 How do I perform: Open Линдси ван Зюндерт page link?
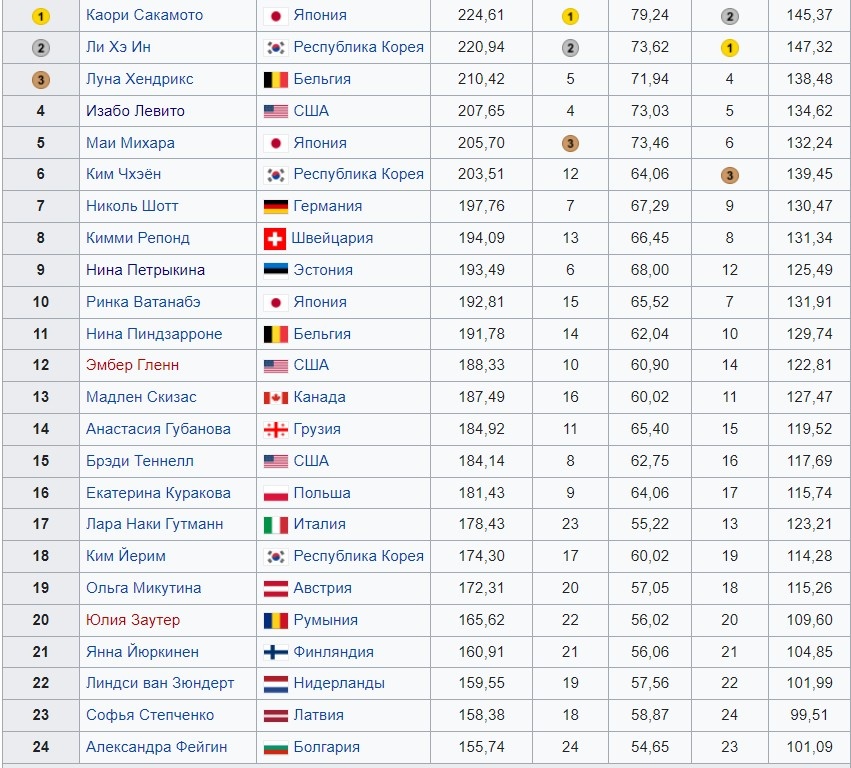coord(160,683)
